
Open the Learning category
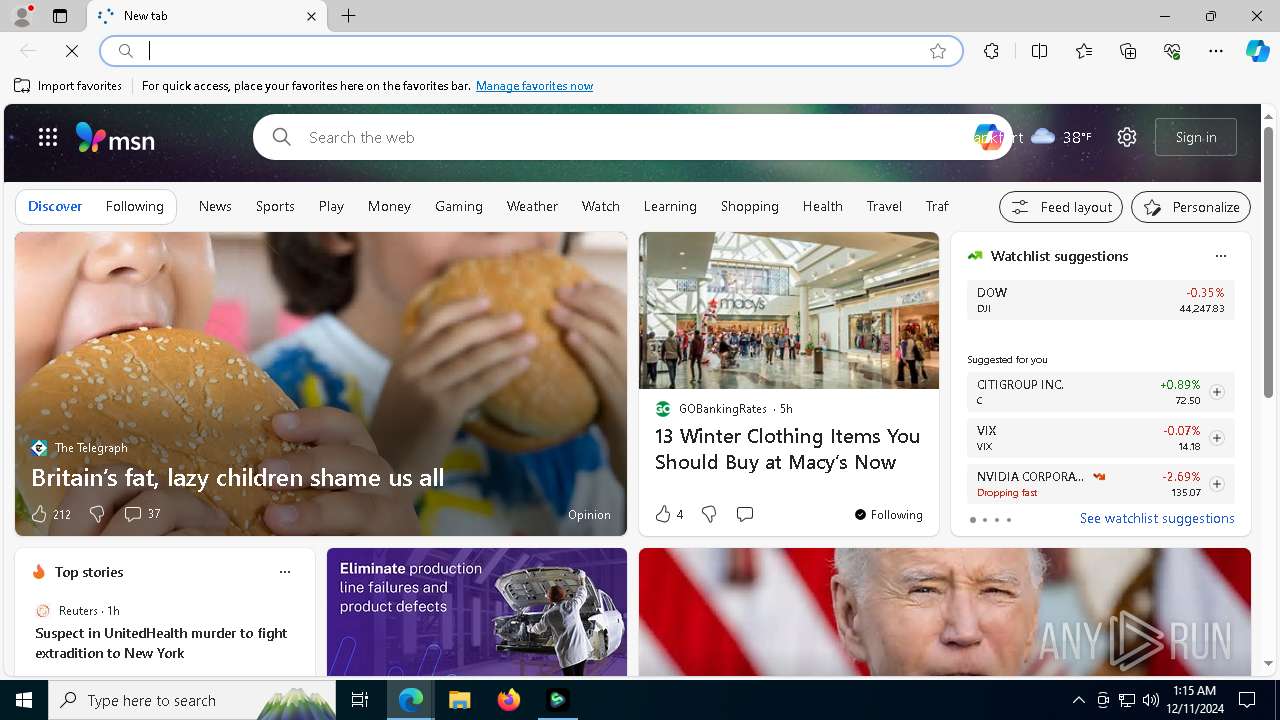pyautogui.click(x=670, y=206)
